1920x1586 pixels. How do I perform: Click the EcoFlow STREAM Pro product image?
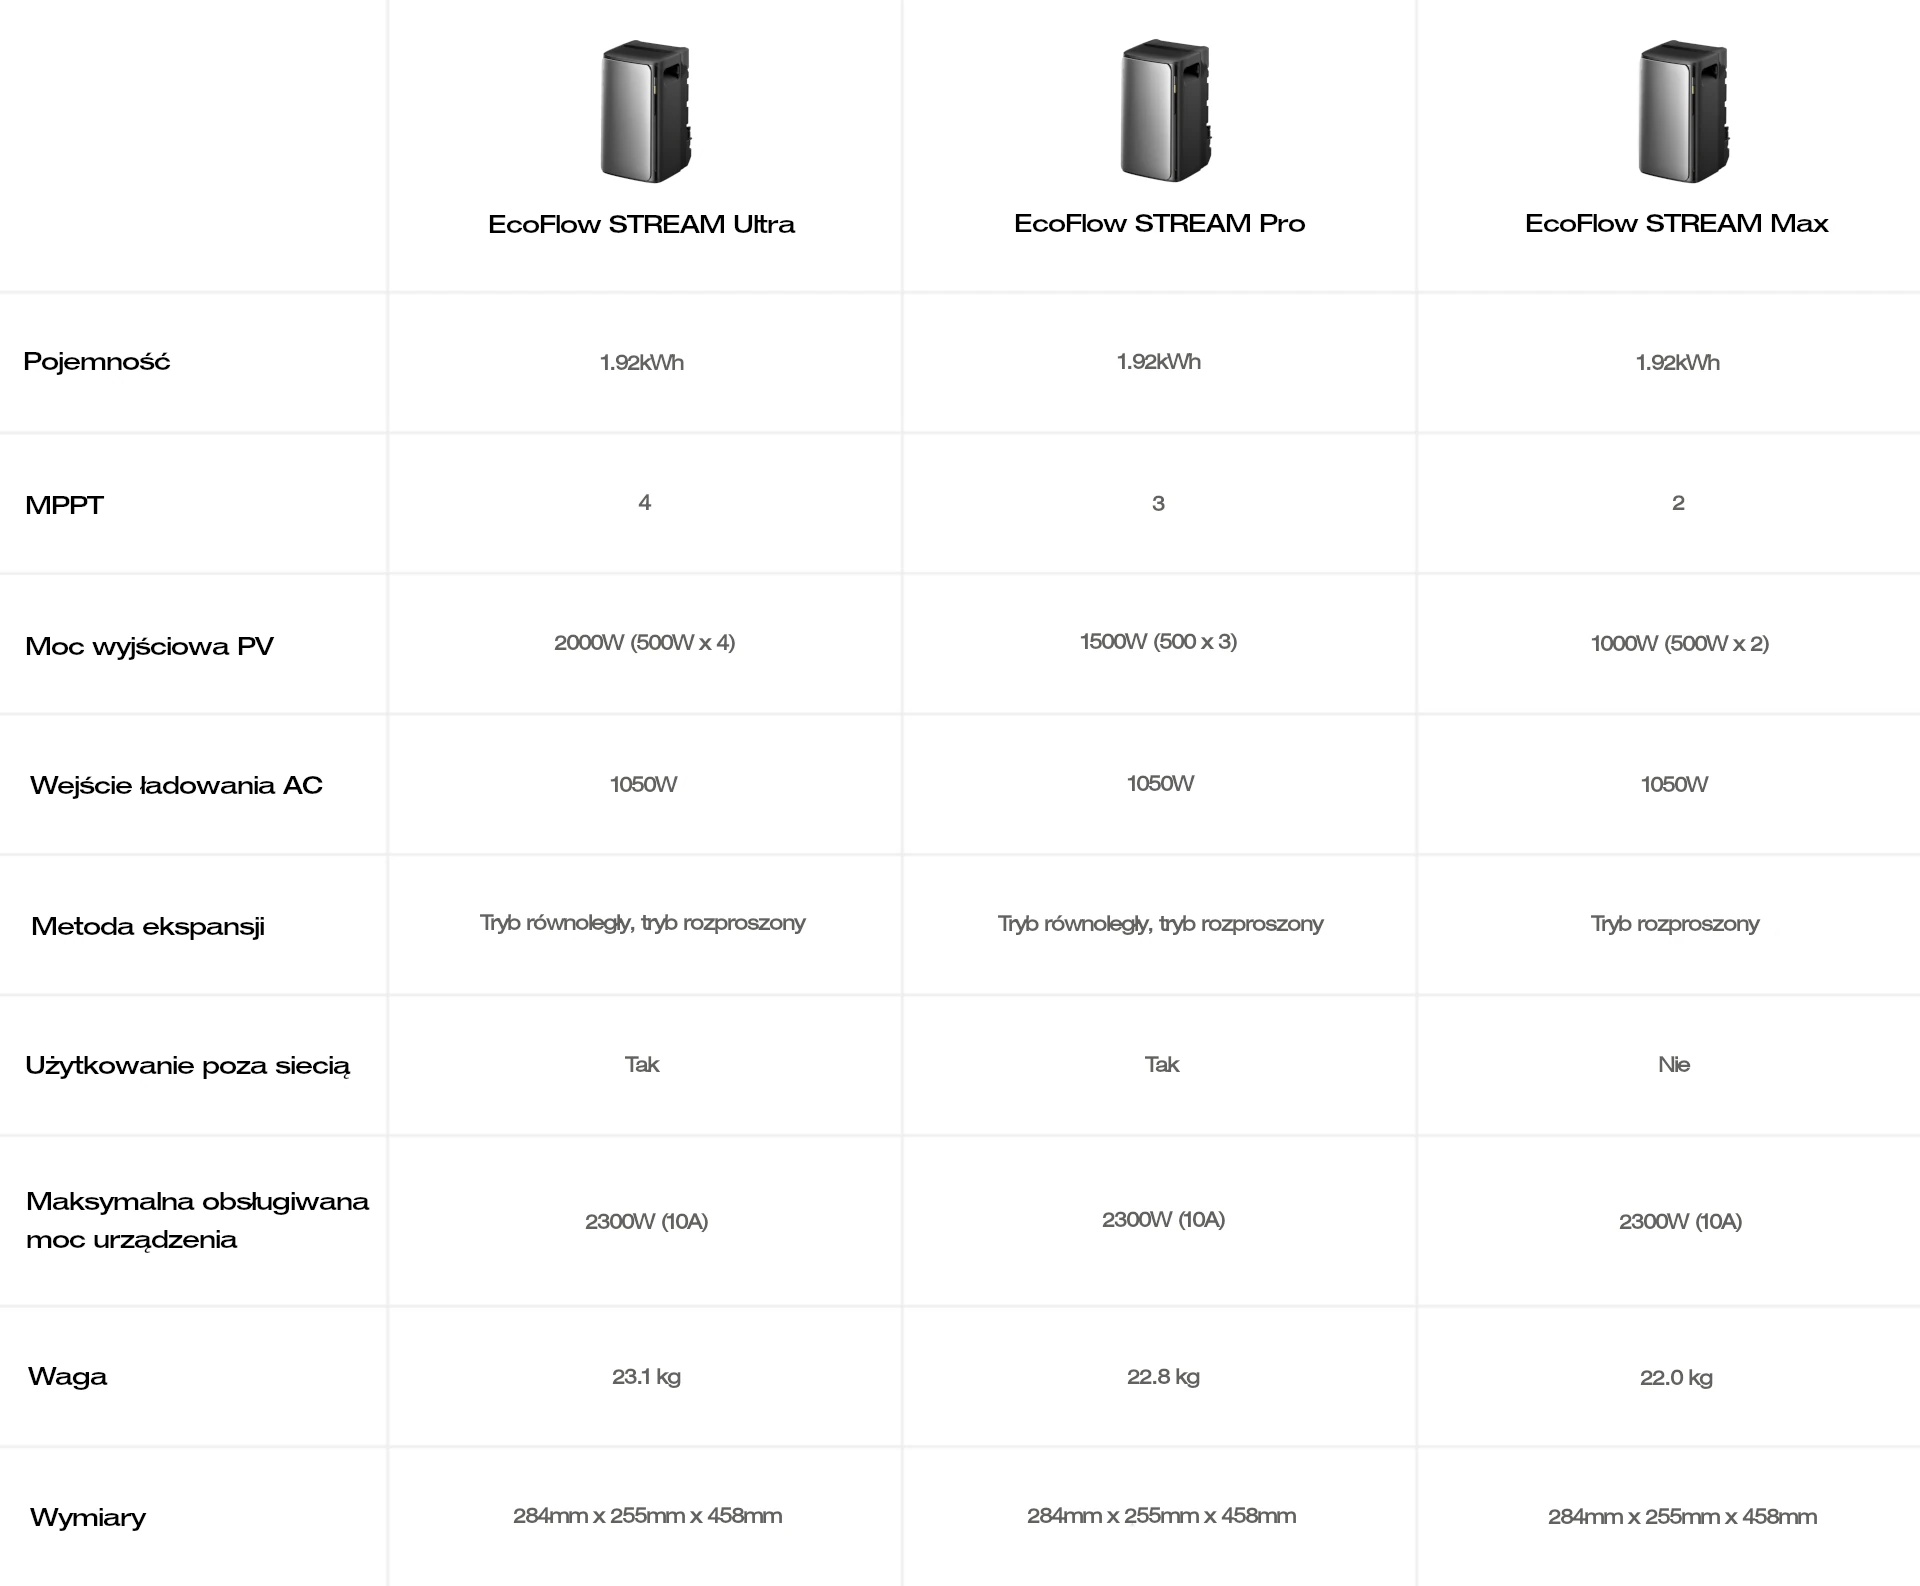(x=1165, y=112)
